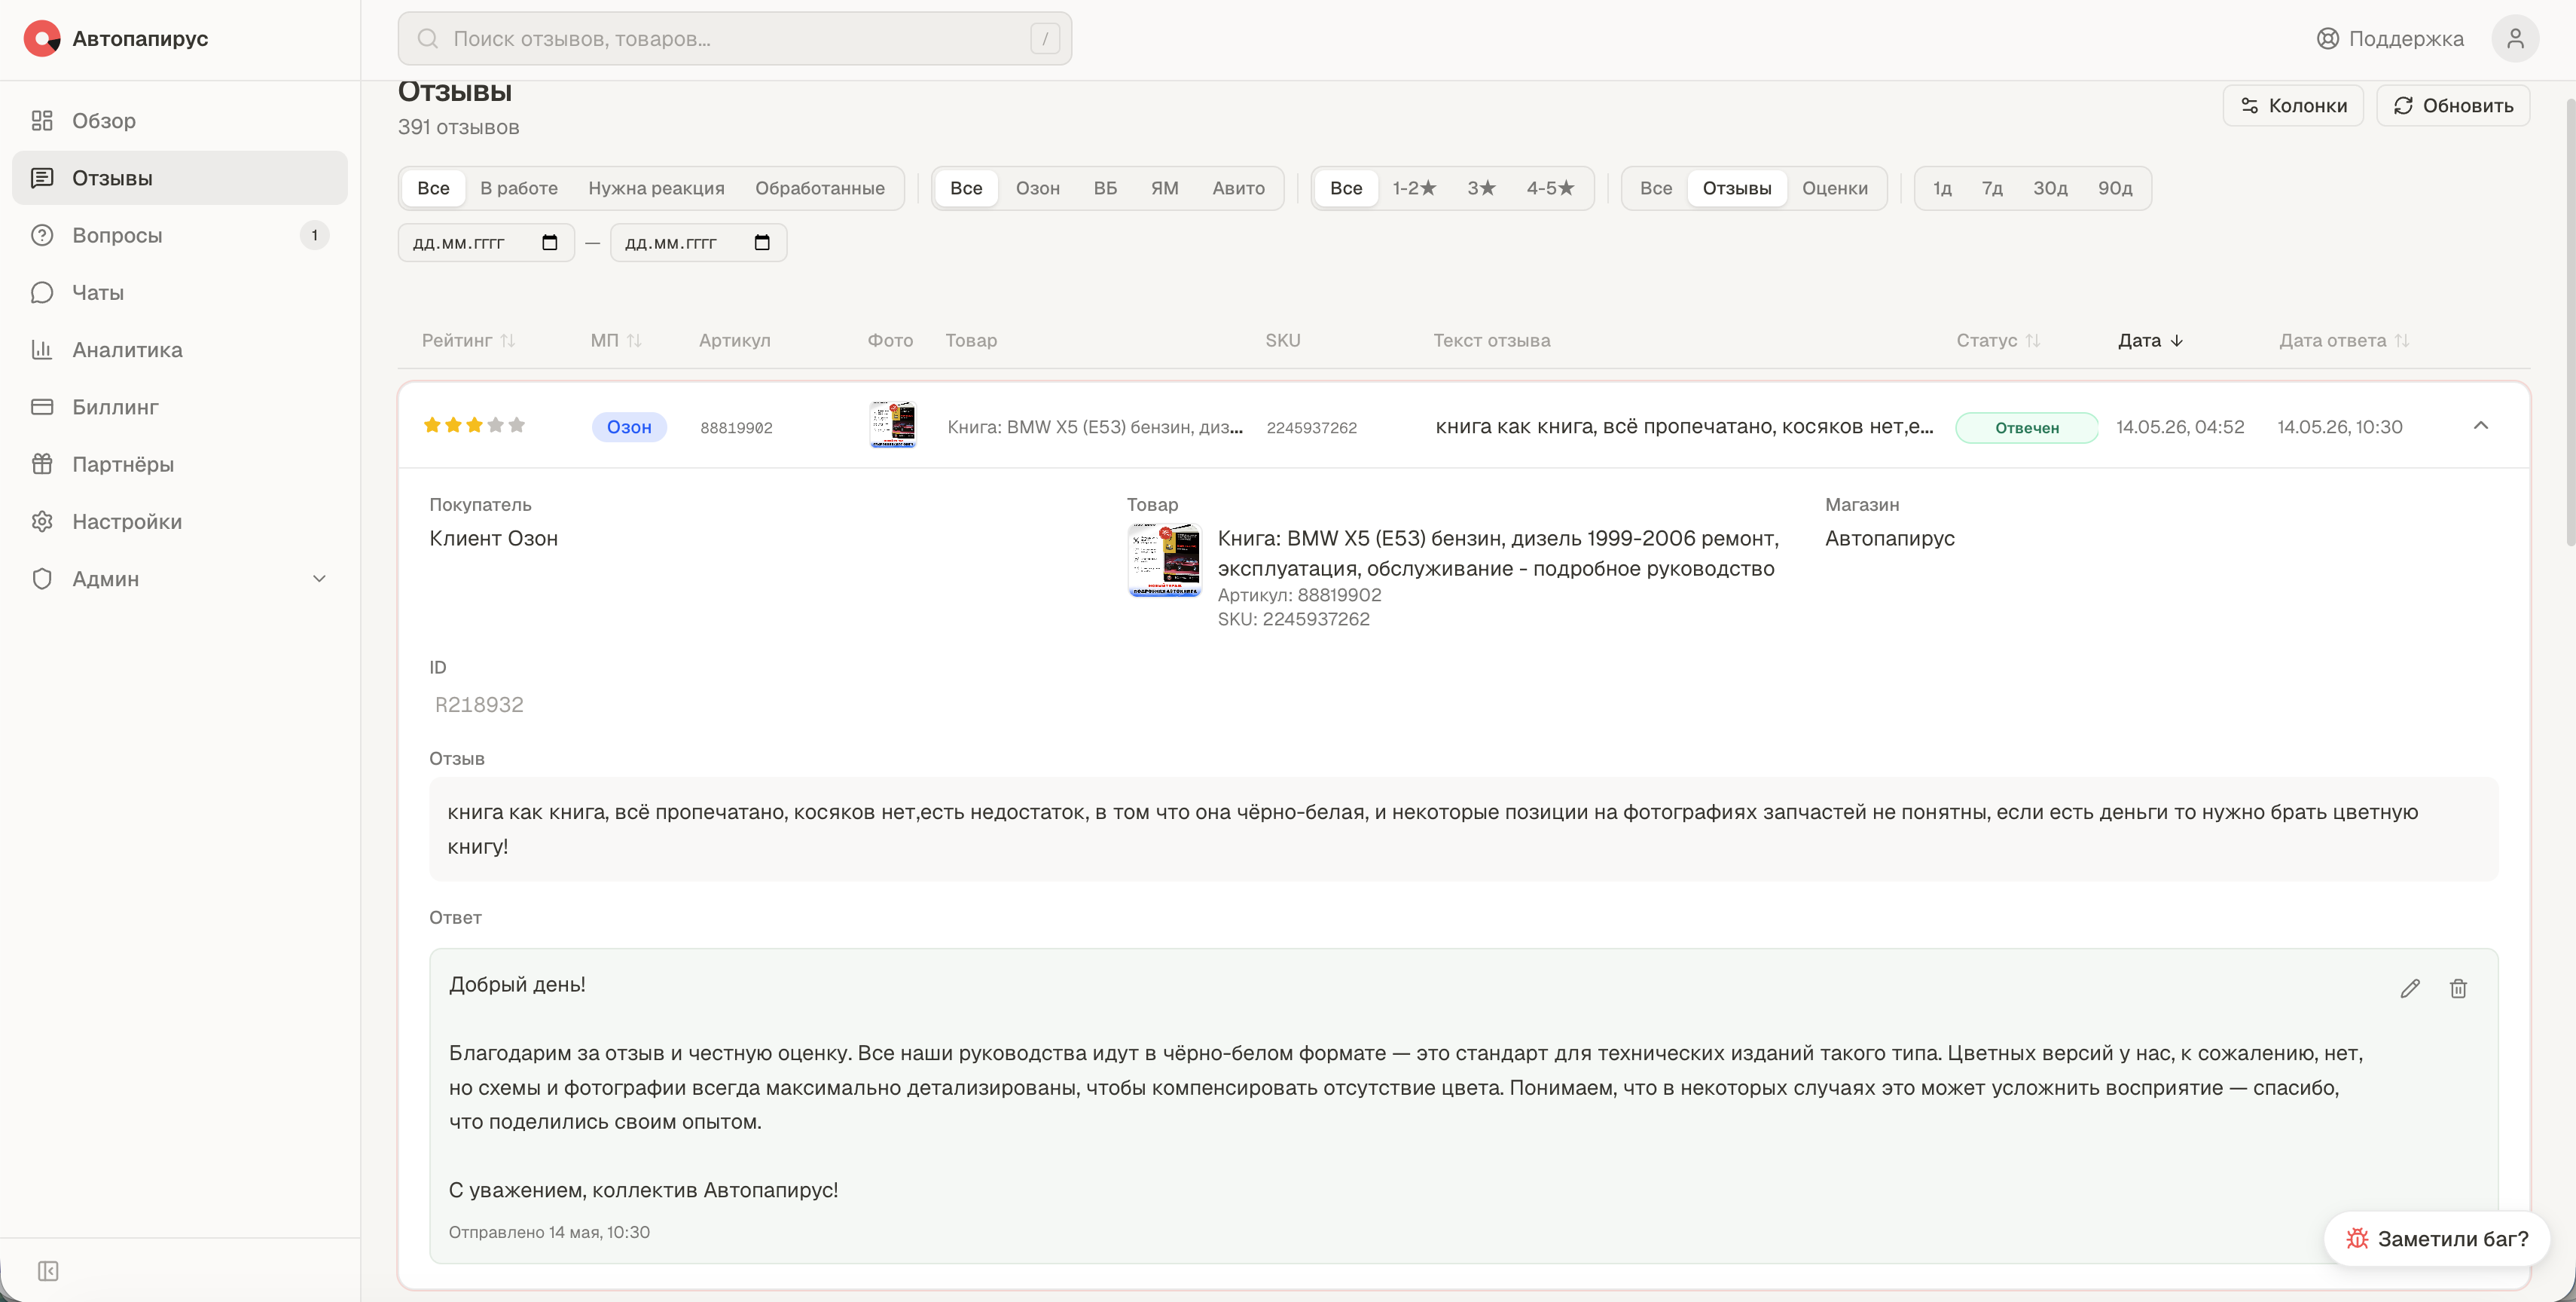
Task: Select Отзывы type filter
Action: click(1737, 188)
